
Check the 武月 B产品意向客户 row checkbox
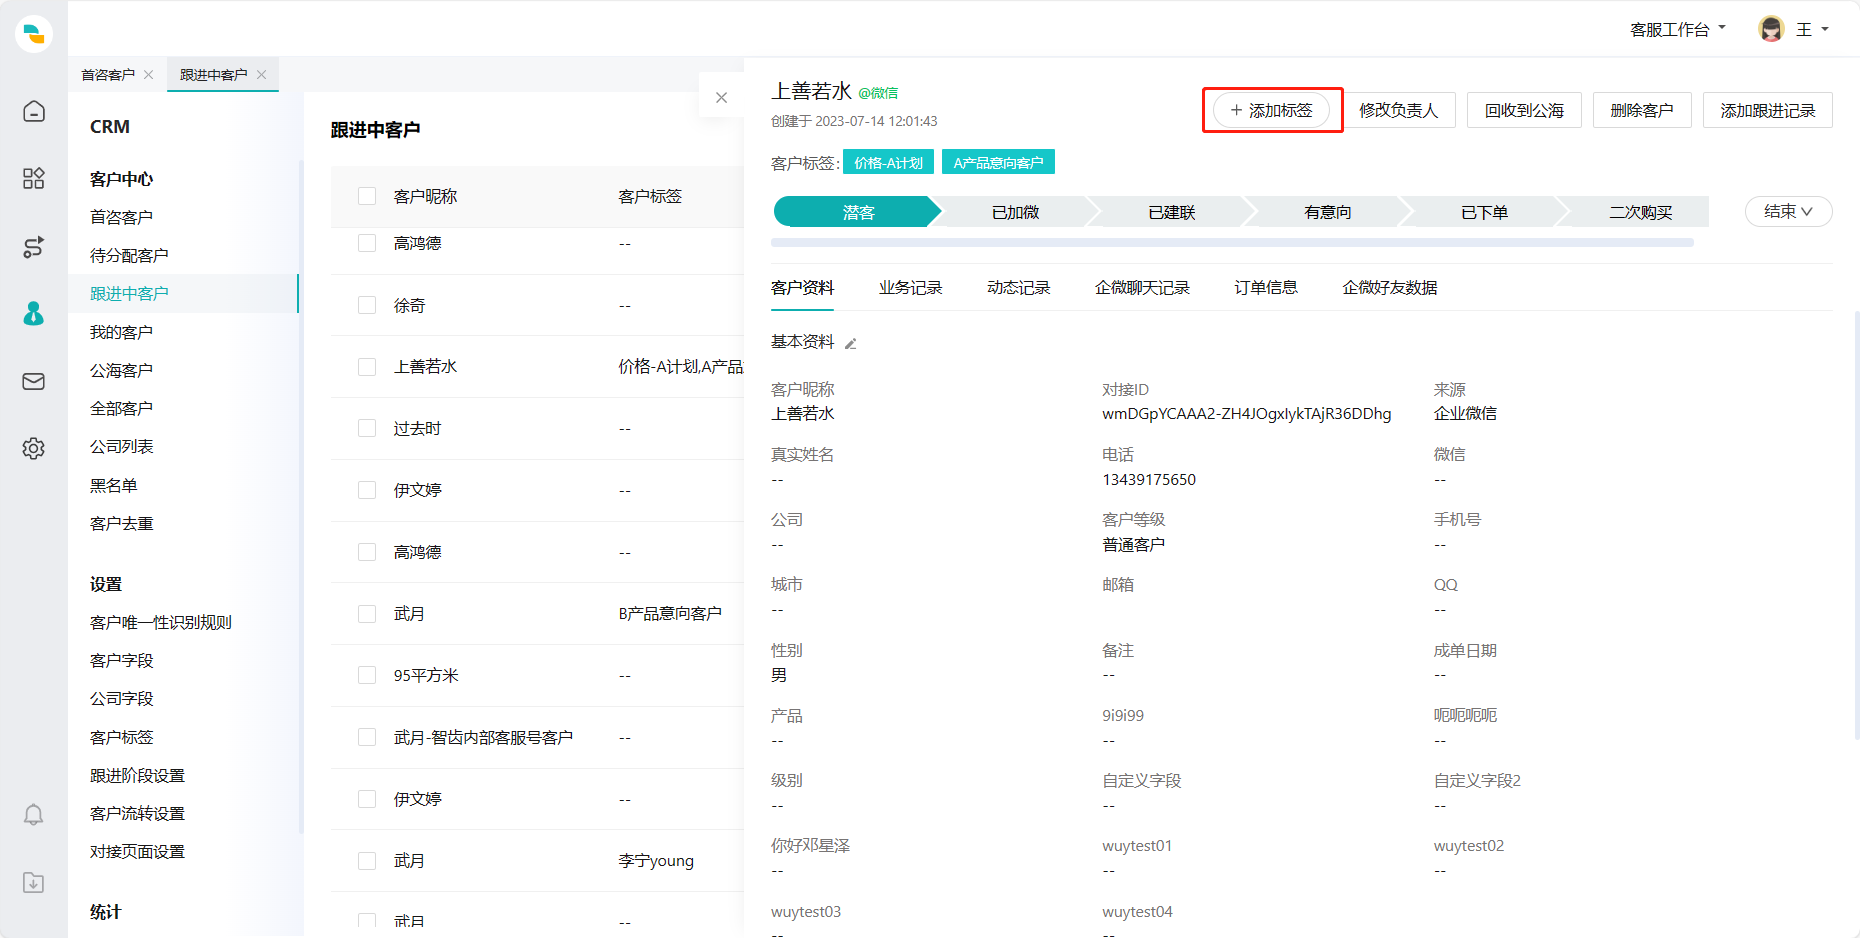pyautogui.click(x=367, y=613)
